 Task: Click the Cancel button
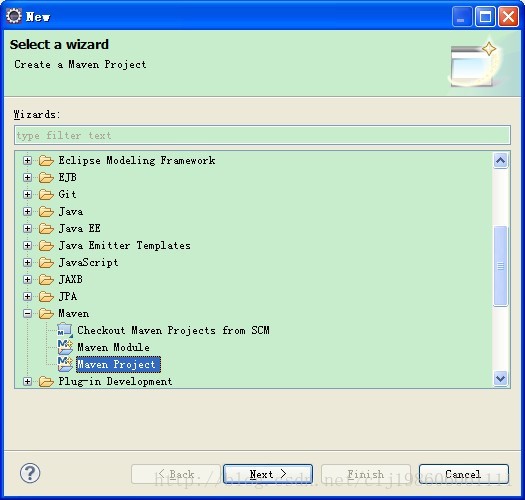pyautogui.click(x=464, y=474)
